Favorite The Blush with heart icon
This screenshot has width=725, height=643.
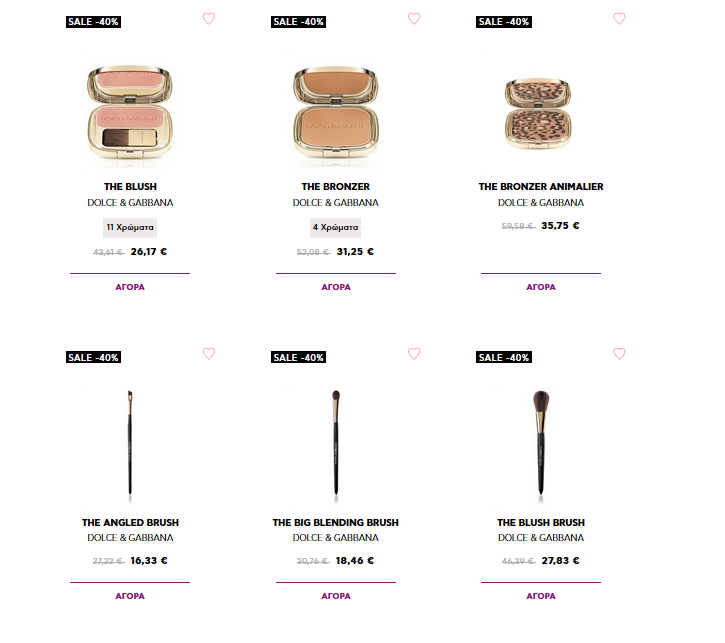pos(209,18)
